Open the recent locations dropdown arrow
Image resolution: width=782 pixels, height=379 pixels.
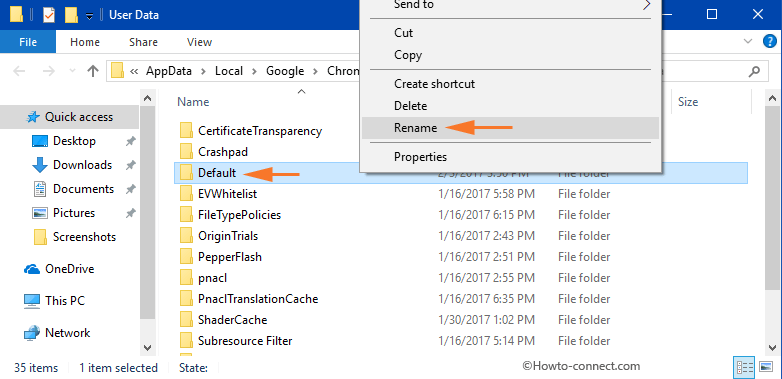pos(73,71)
